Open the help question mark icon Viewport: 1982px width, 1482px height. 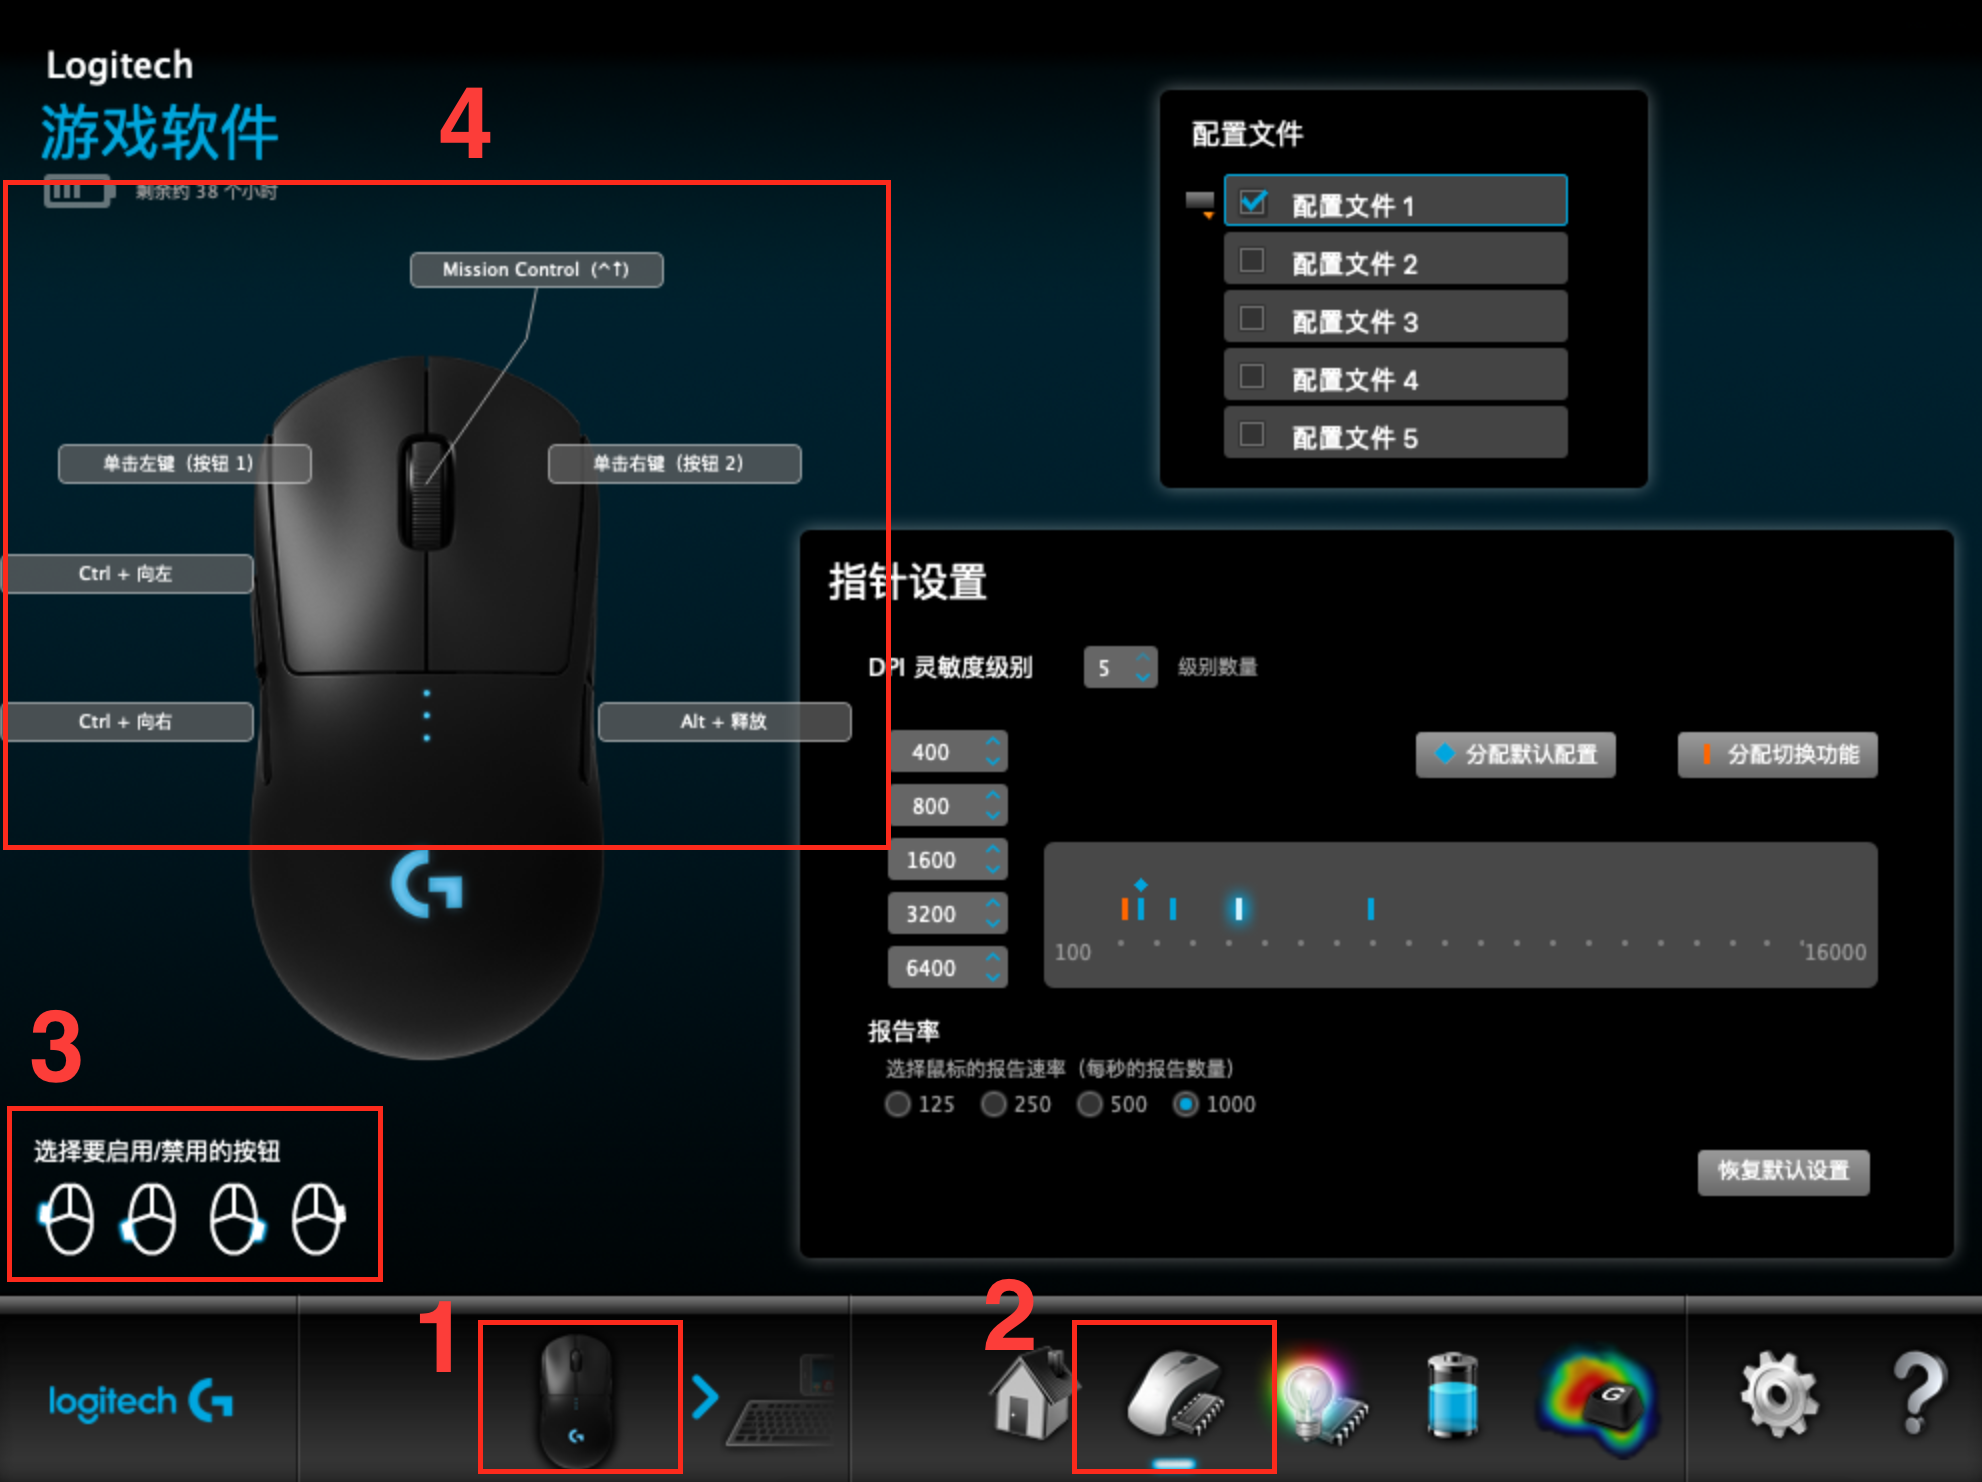pos(1918,1392)
